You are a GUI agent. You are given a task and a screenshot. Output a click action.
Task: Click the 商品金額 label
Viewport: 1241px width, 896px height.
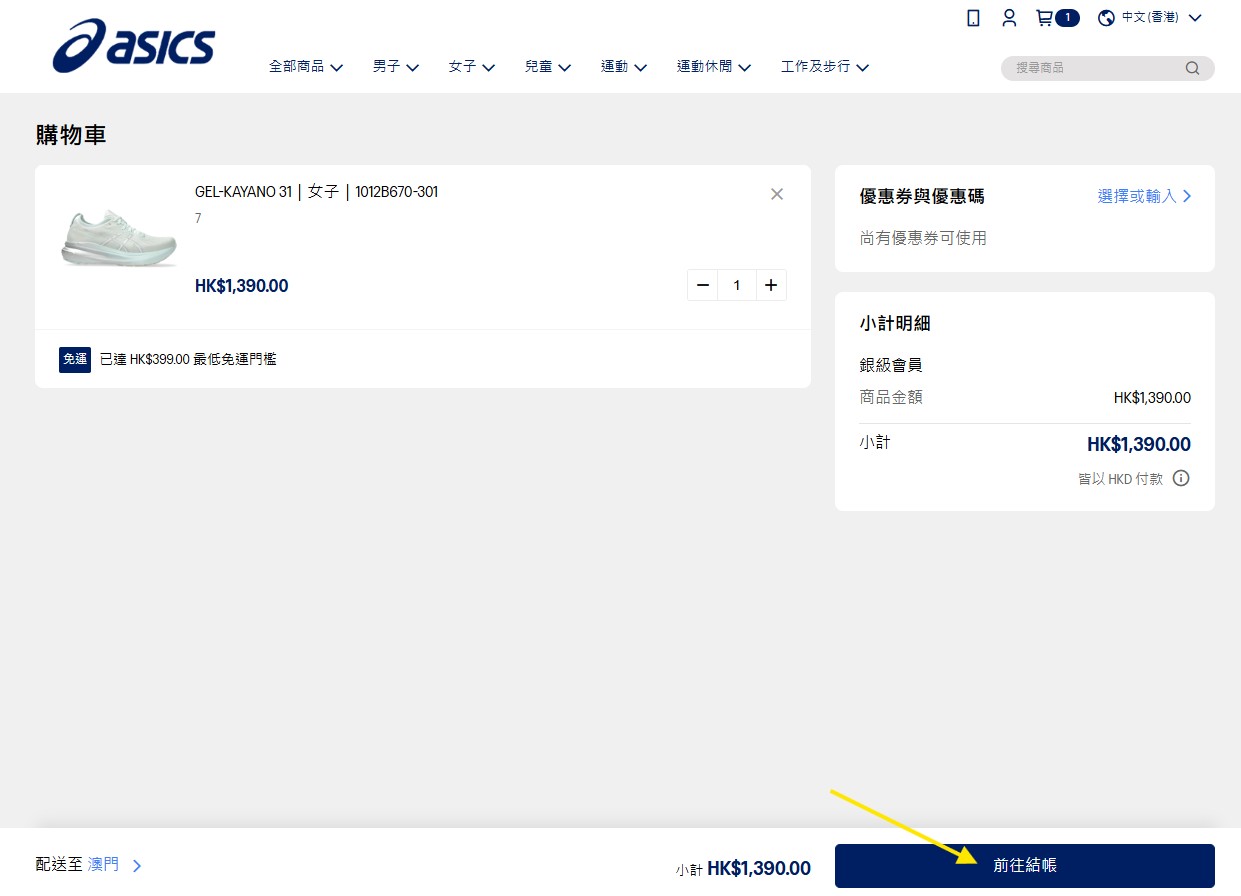tap(891, 397)
